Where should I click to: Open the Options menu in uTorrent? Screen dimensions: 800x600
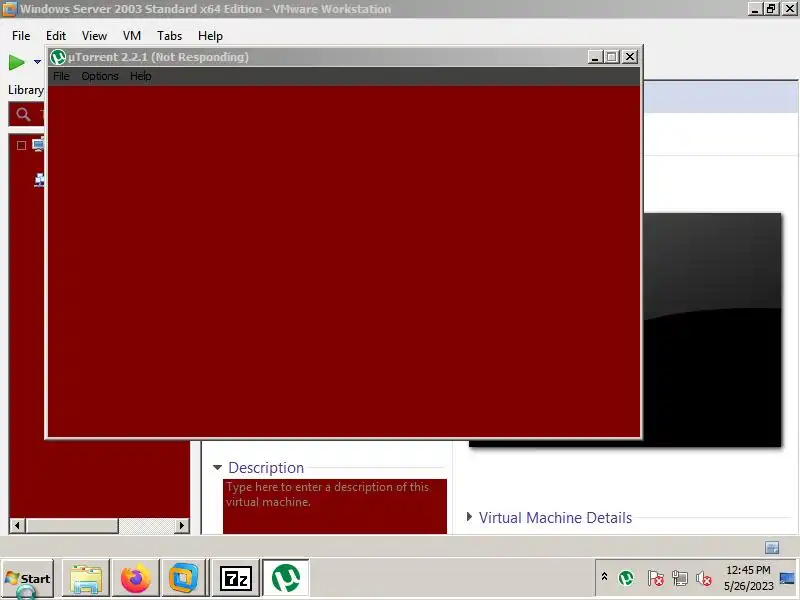click(100, 76)
